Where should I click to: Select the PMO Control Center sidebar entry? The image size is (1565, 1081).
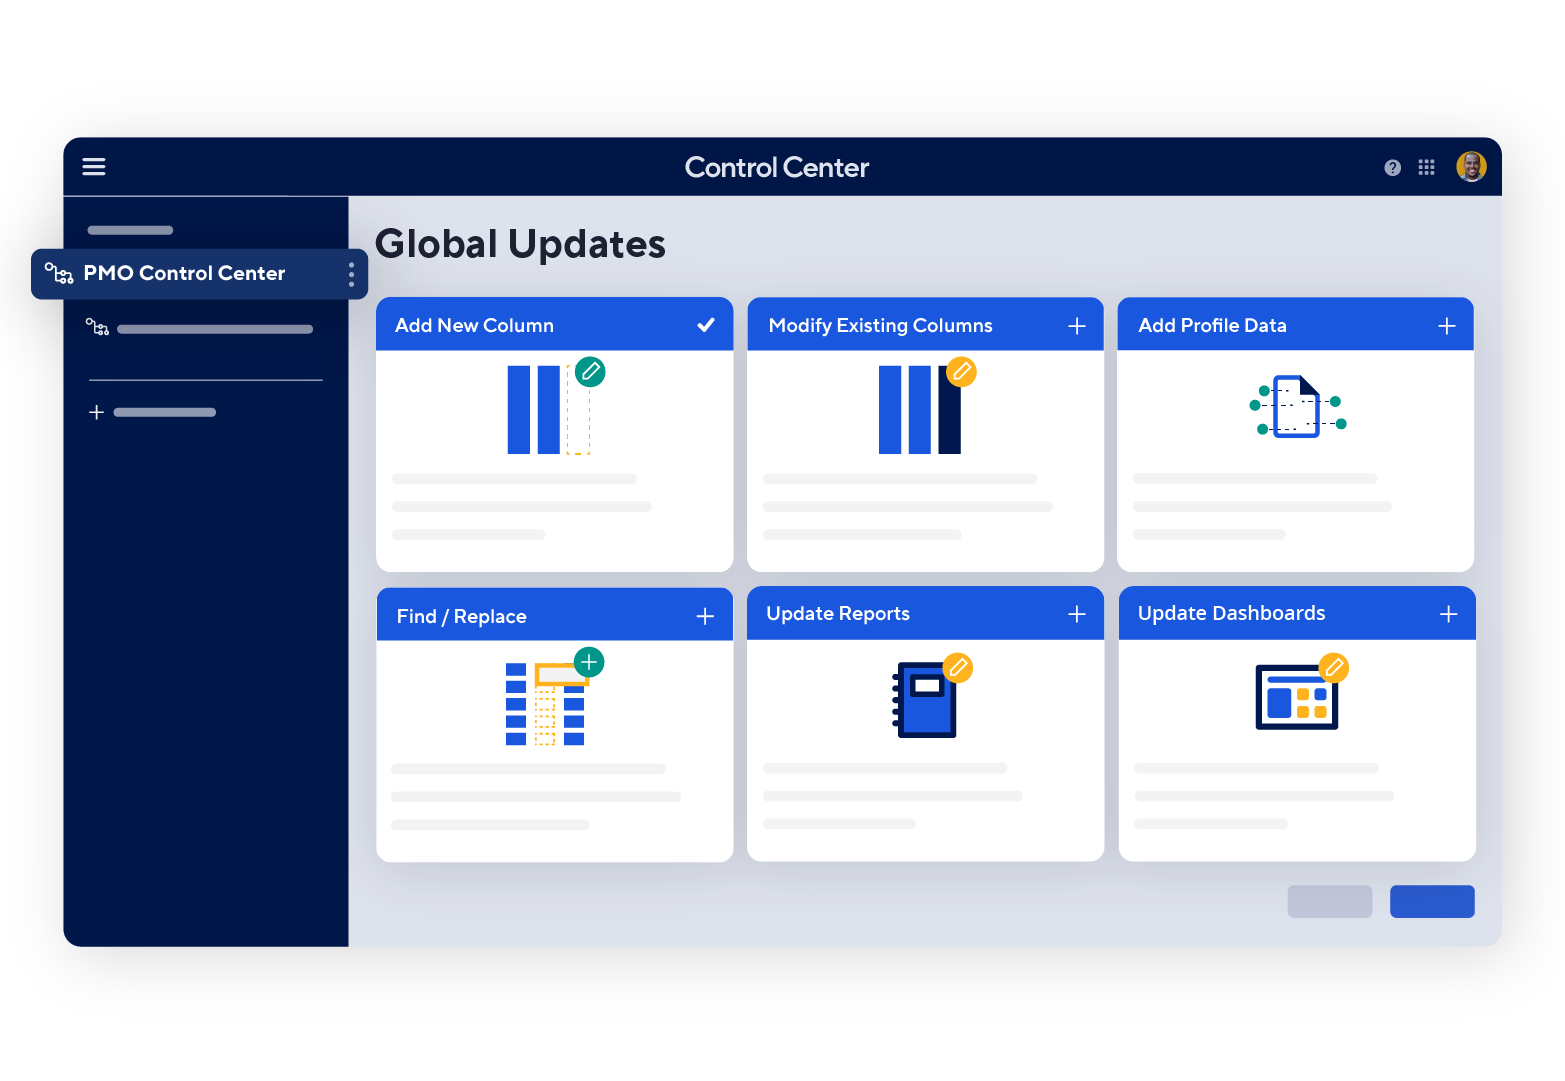tap(185, 273)
